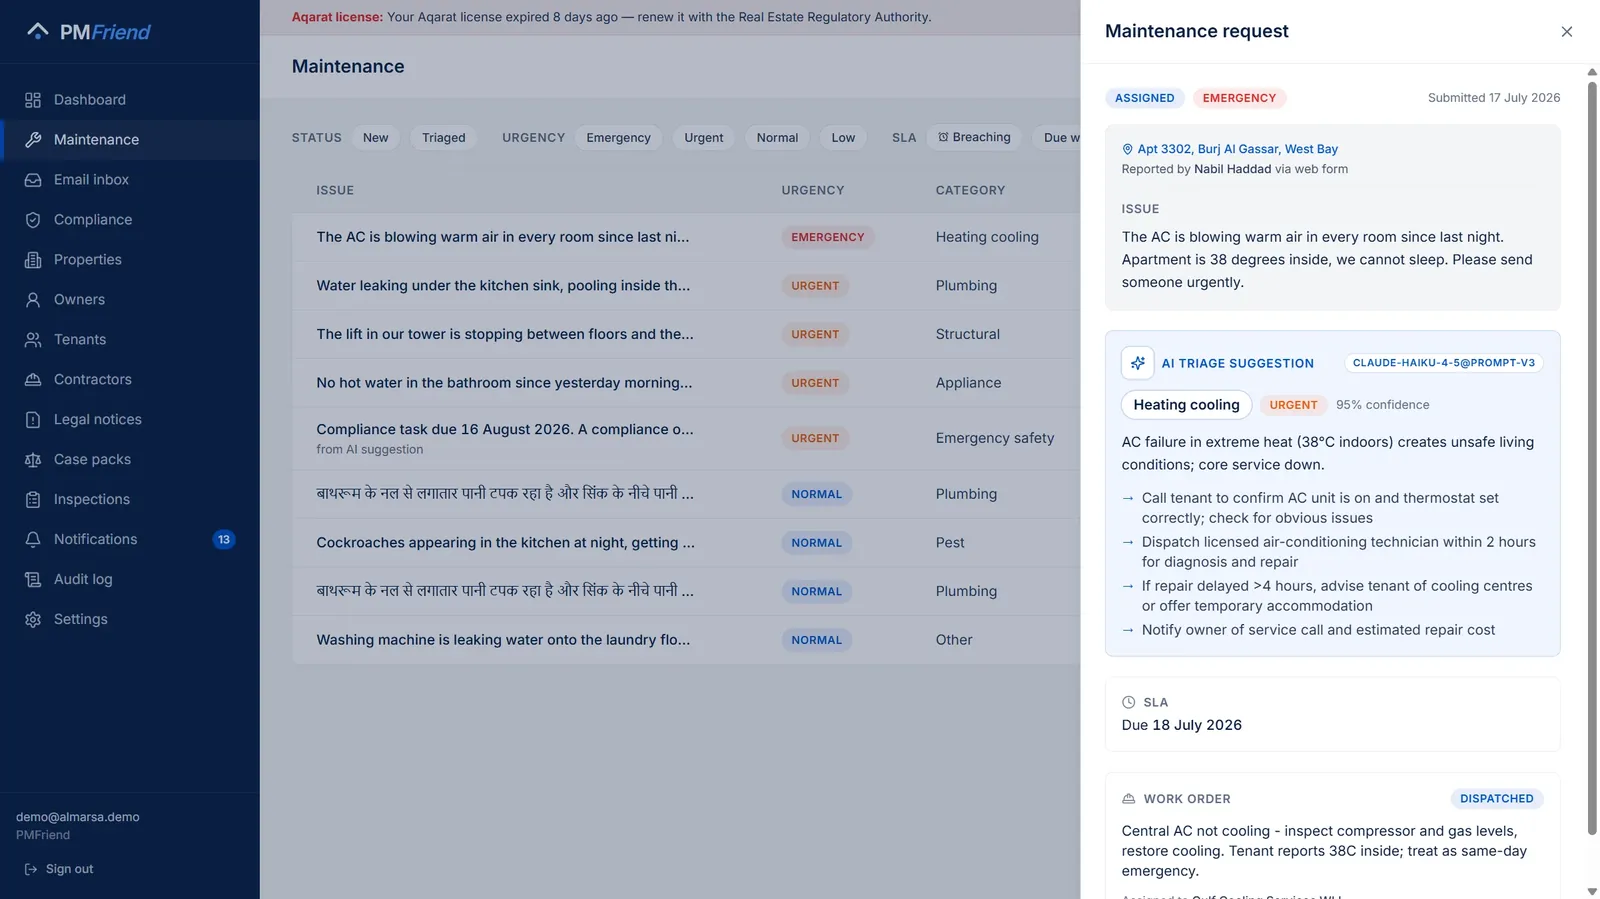The width and height of the screenshot is (1600, 899).
Task: Close the Maintenance request panel
Action: [x=1567, y=32]
